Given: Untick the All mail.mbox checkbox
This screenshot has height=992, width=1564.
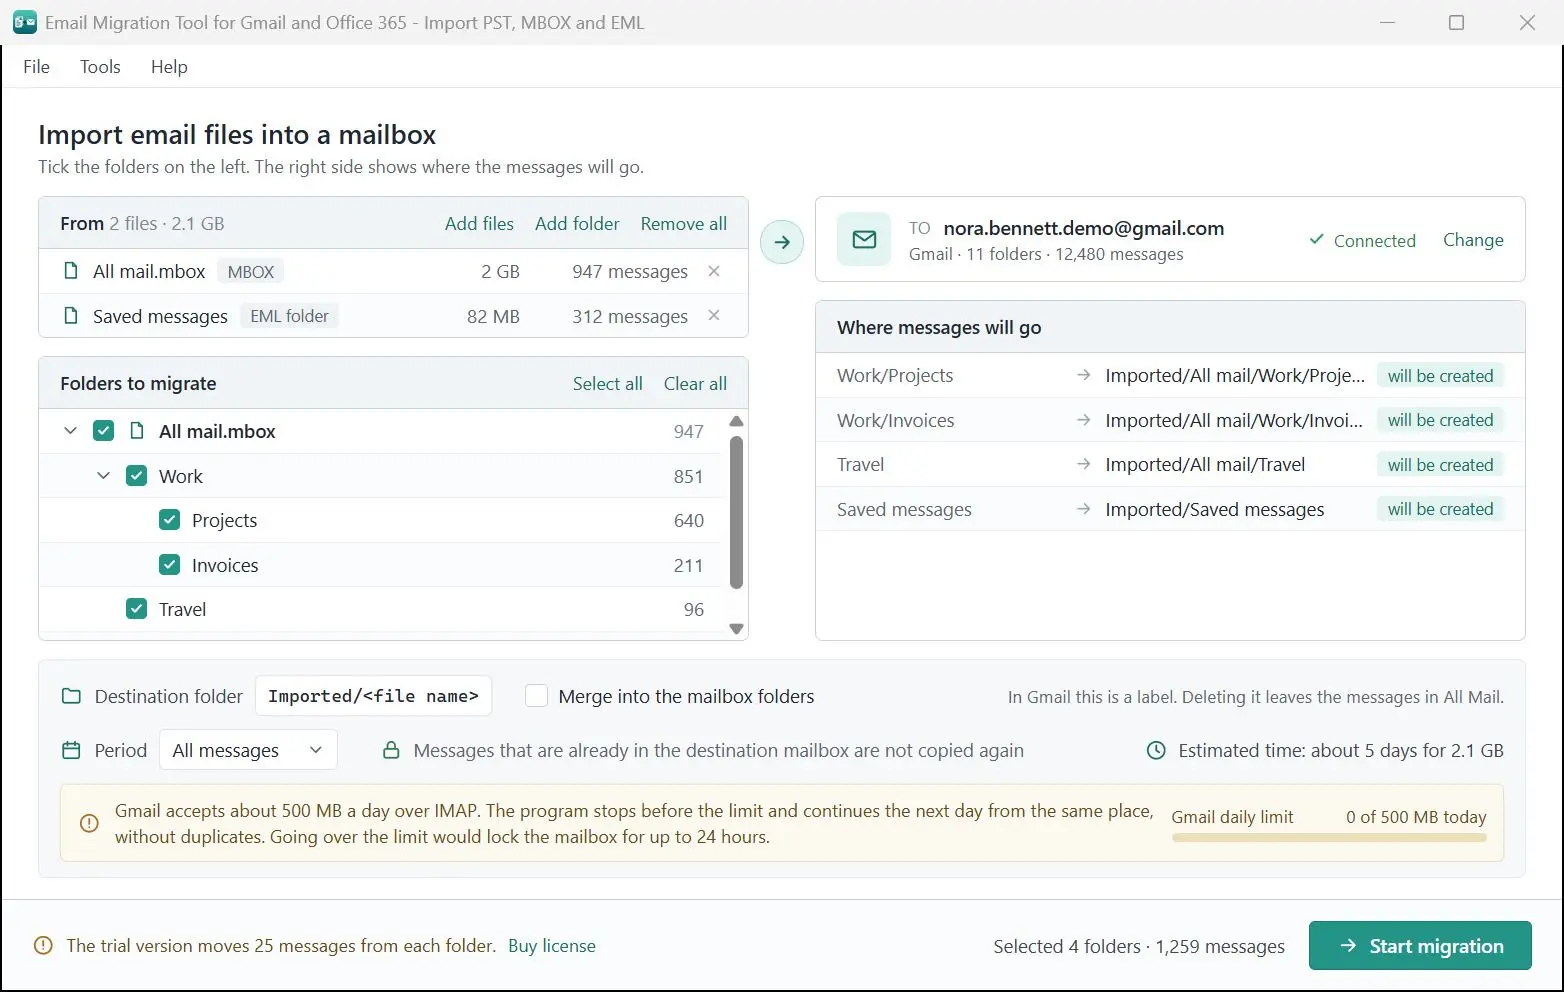Looking at the screenshot, I should click(103, 431).
